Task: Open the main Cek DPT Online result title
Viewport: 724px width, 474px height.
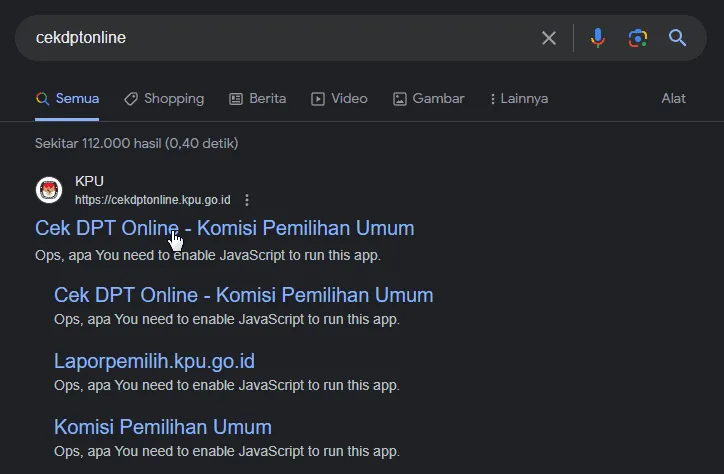Action: point(224,228)
